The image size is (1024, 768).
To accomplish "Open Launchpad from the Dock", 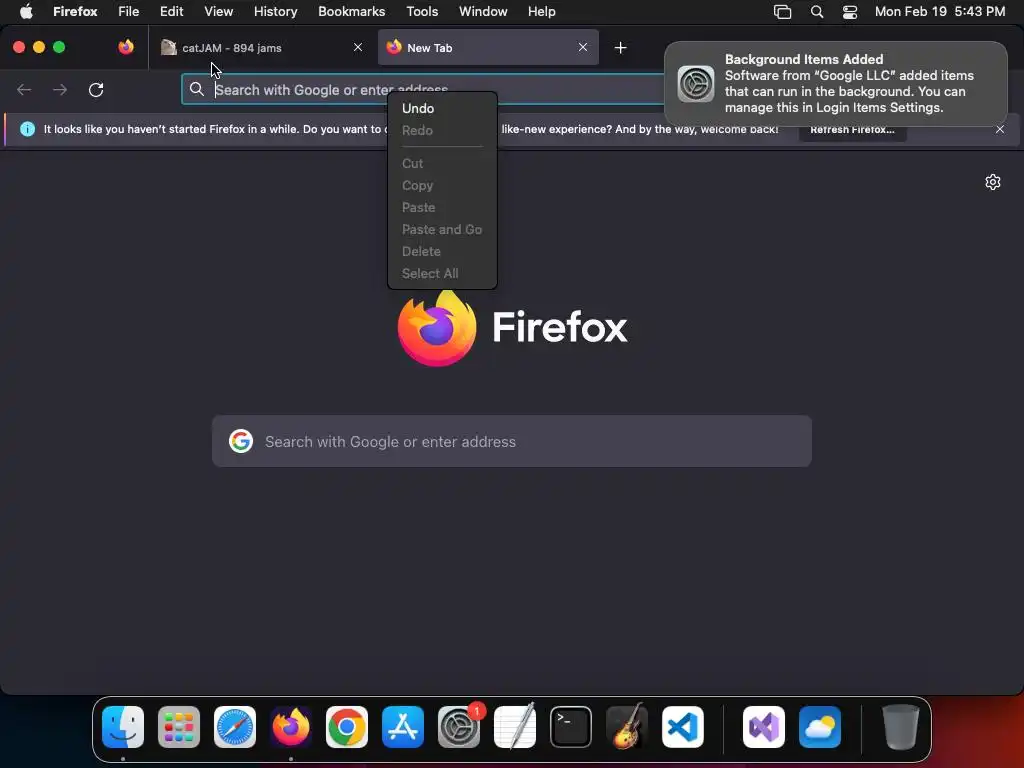I will coord(179,727).
